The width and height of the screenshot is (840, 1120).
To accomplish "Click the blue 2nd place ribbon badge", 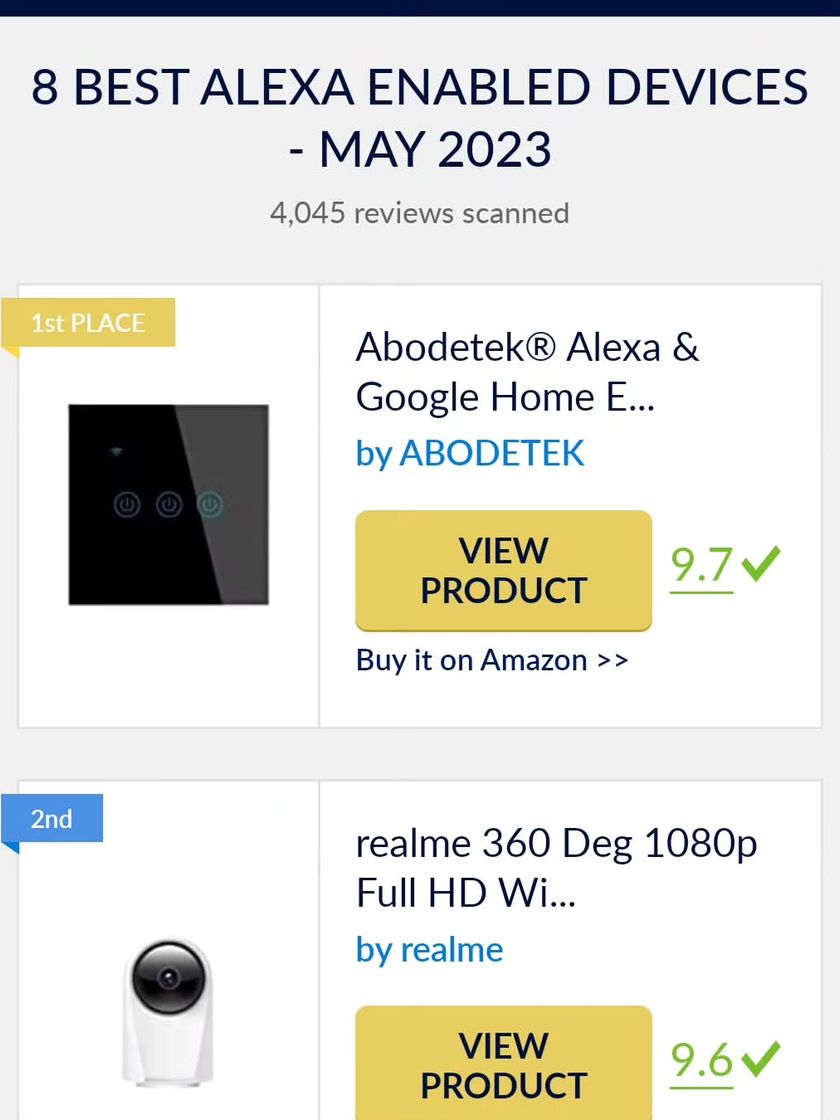I will pyautogui.click(x=52, y=819).
